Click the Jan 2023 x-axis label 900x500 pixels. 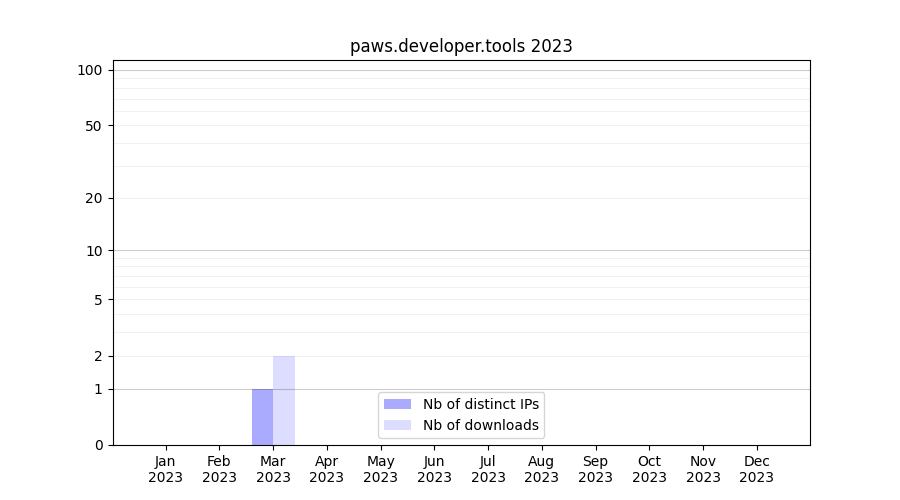coord(166,469)
